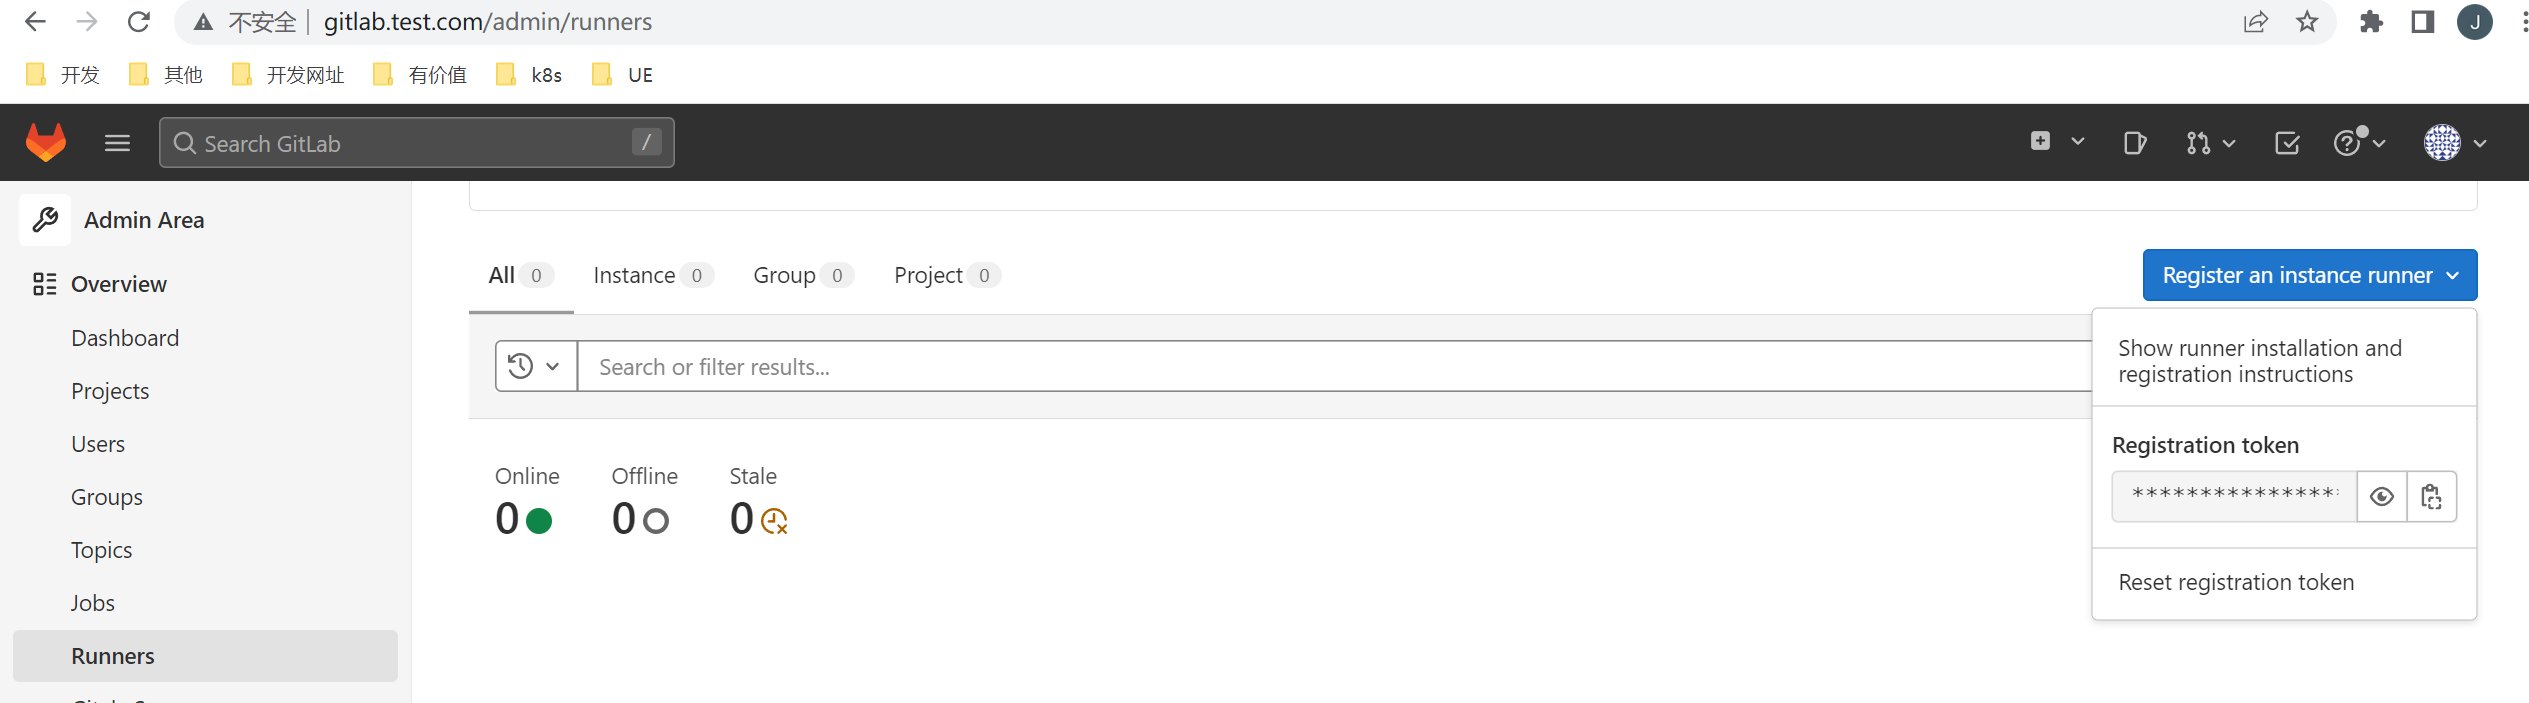Switch to the Project runners tab

click(946, 275)
